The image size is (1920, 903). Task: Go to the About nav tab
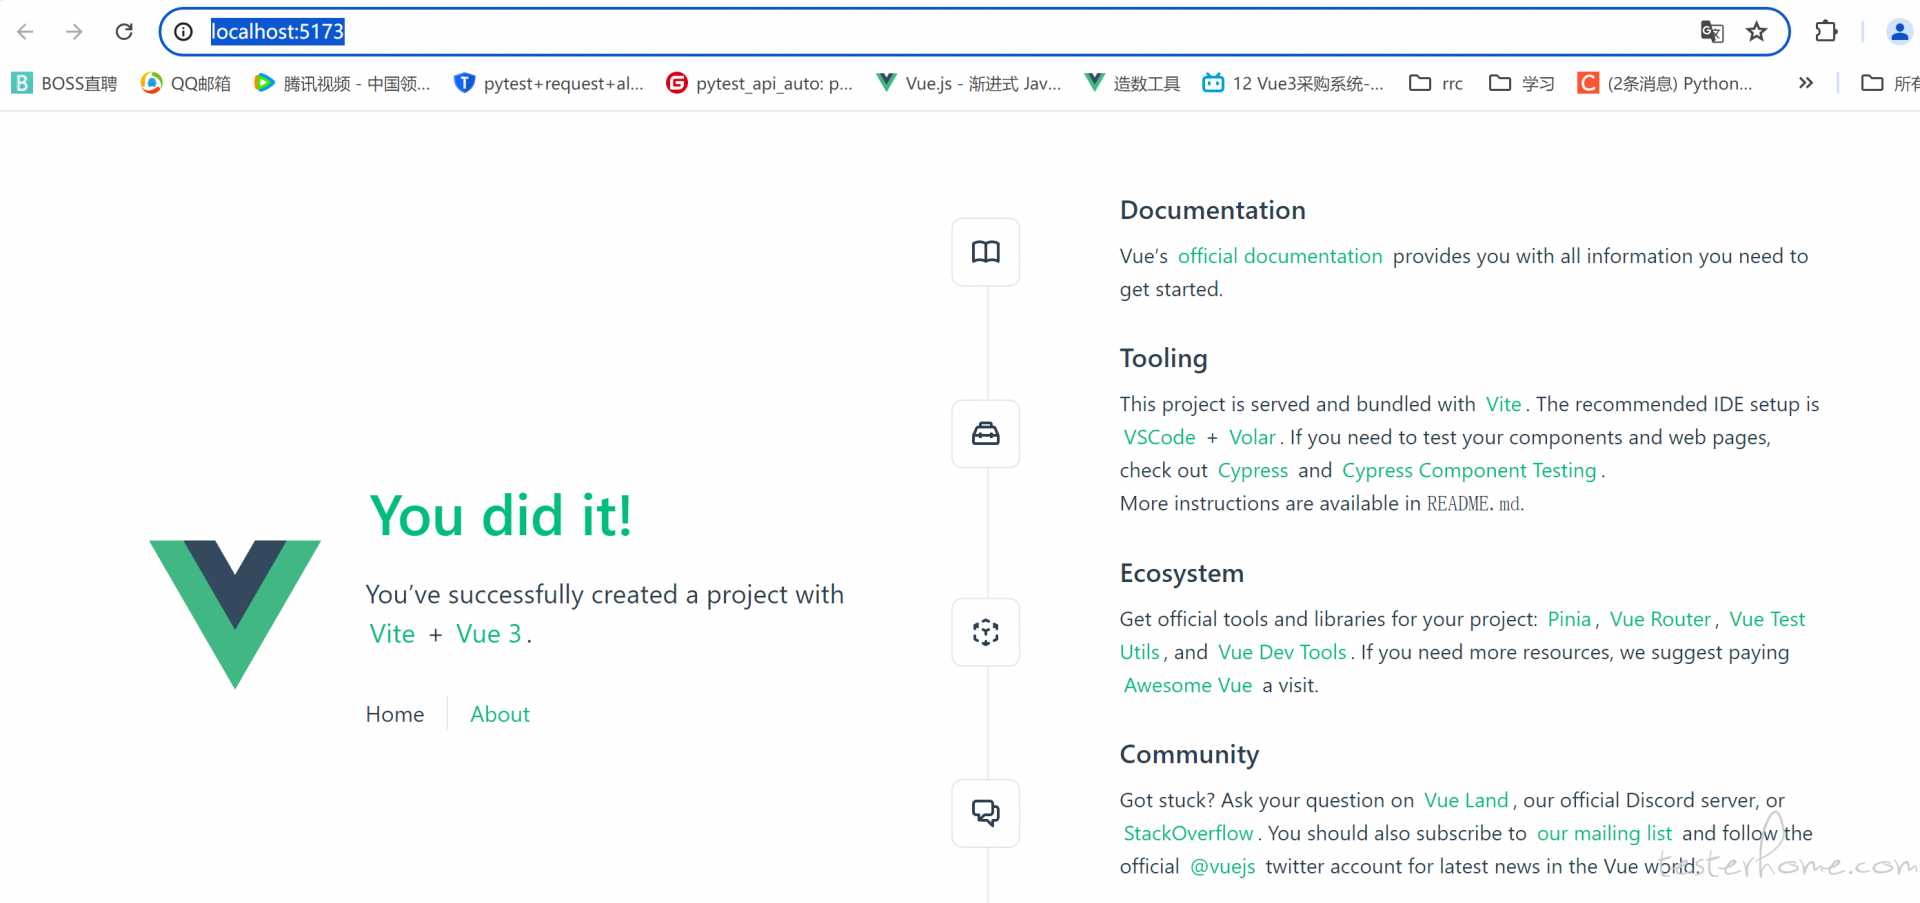(x=500, y=714)
